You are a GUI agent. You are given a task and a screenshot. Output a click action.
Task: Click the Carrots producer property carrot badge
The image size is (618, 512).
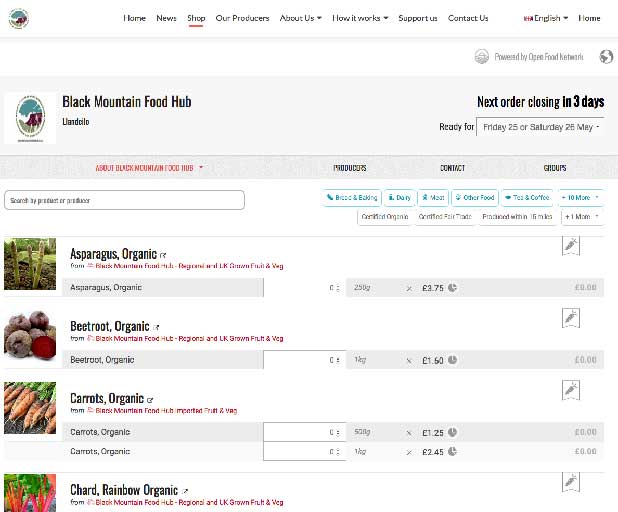pyautogui.click(x=571, y=390)
